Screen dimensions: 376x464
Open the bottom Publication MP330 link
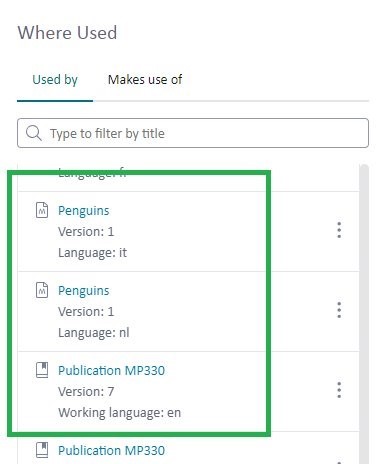[111, 451]
